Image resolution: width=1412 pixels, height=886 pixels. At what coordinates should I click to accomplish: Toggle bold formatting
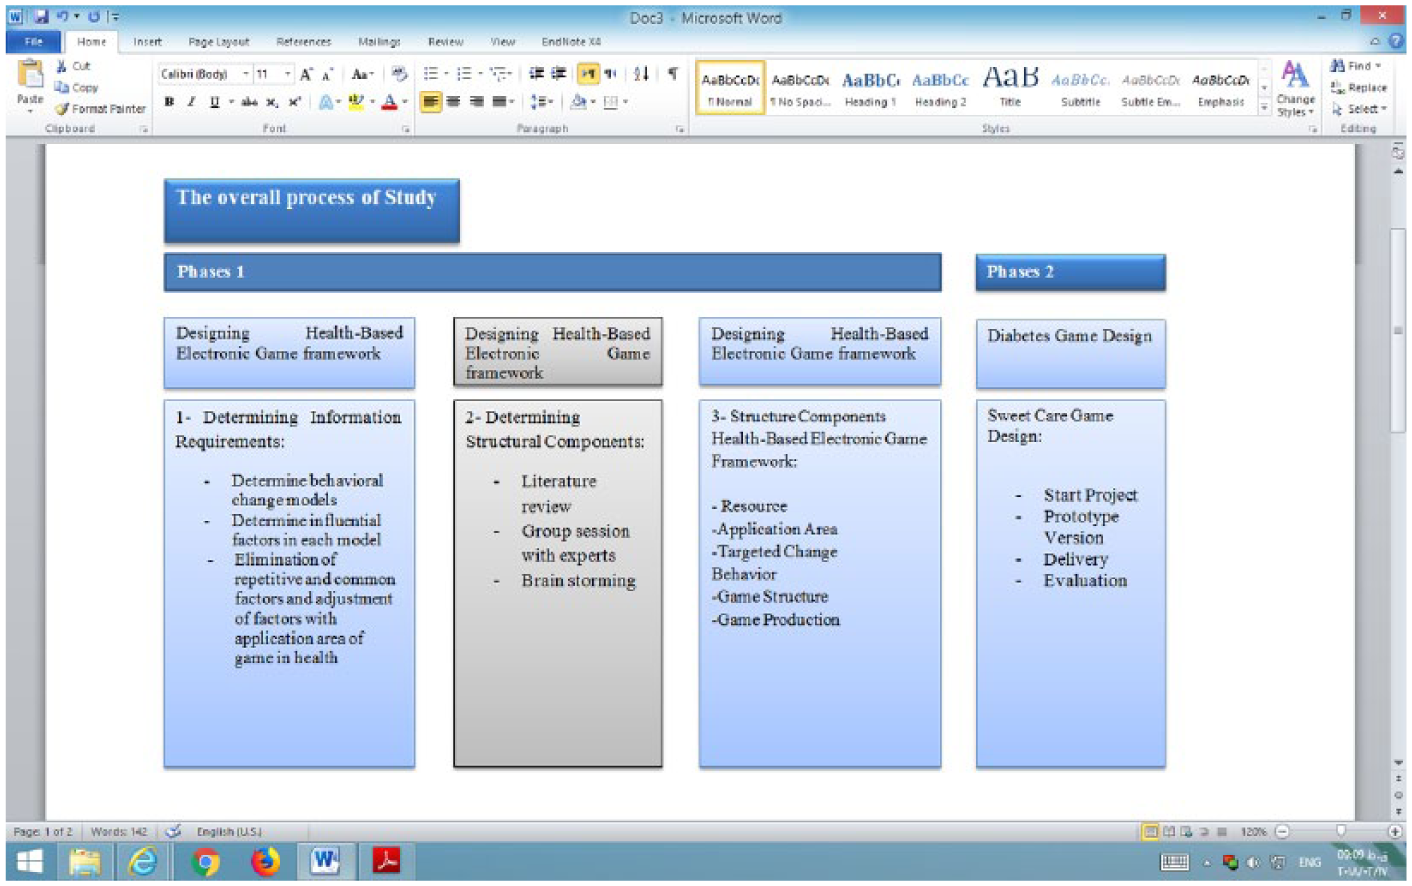169,102
